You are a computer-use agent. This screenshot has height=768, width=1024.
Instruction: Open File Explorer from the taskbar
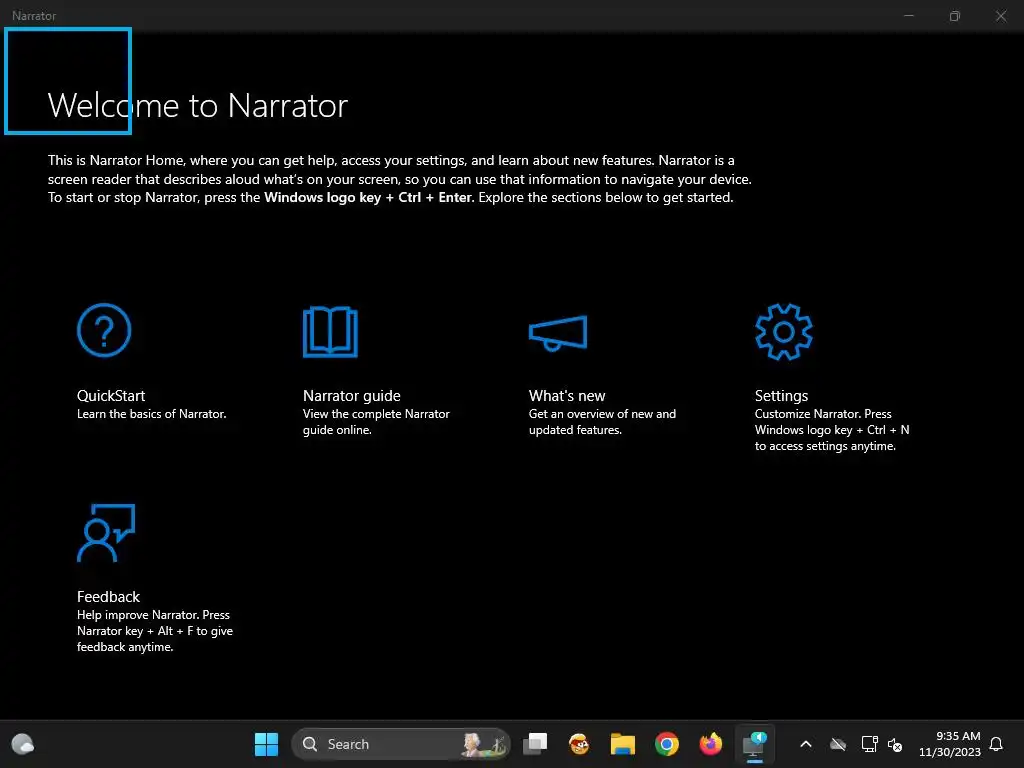point(623,744)
